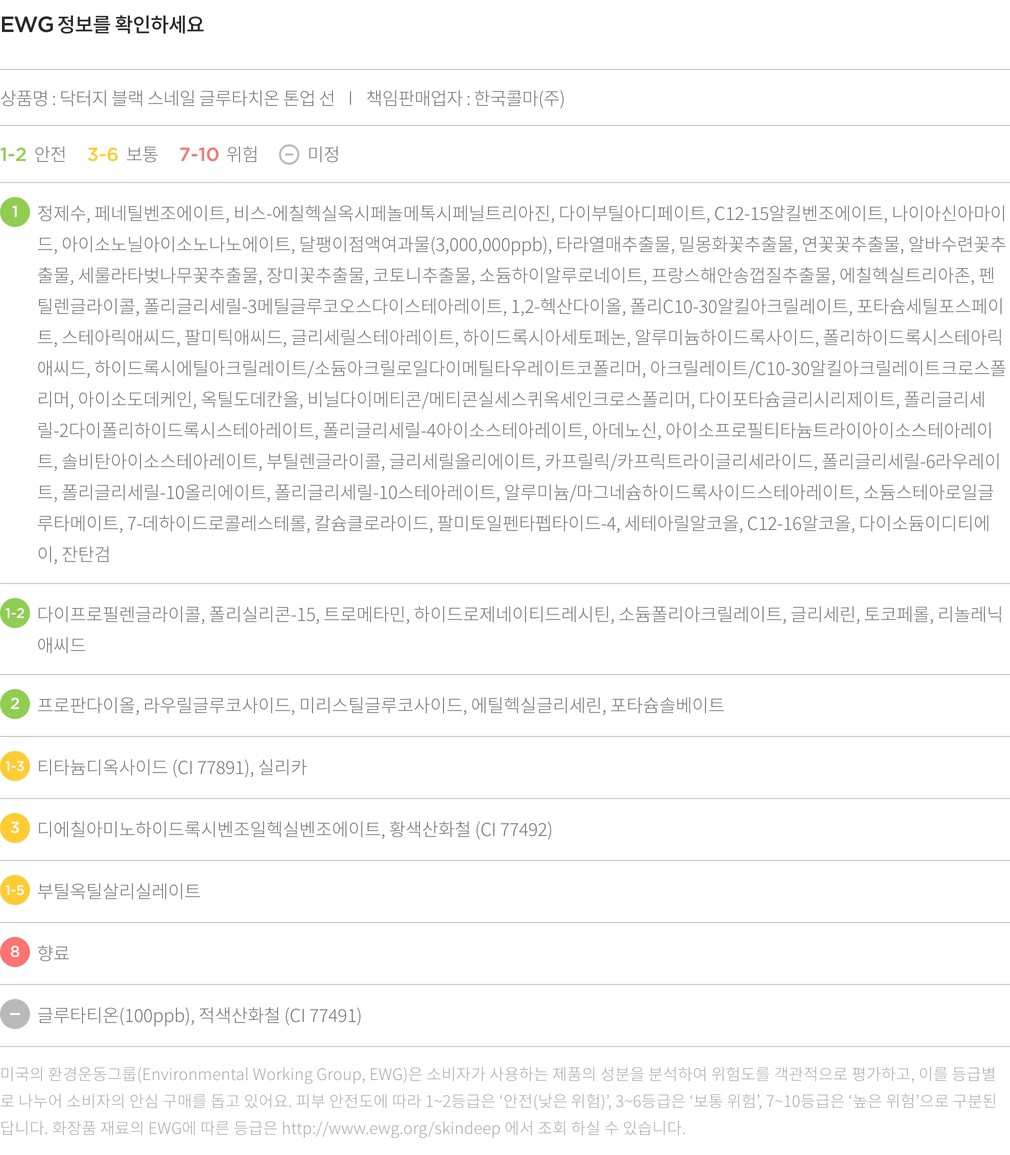Viewport: 1010px width, 1155px height.
Task: Click the green grade 2 badge beside 프로판다이올
Action: click(x=15, y=704)
